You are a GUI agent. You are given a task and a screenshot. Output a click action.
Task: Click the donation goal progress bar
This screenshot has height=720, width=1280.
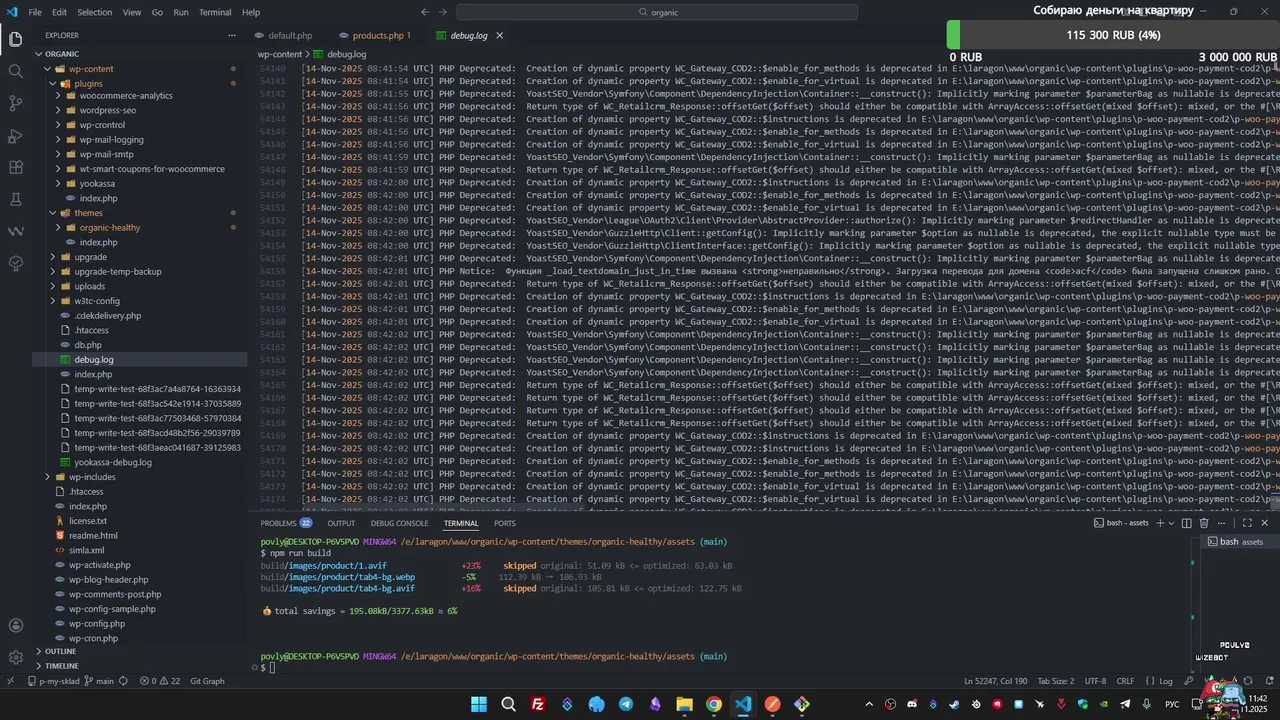coord(1113,35)
